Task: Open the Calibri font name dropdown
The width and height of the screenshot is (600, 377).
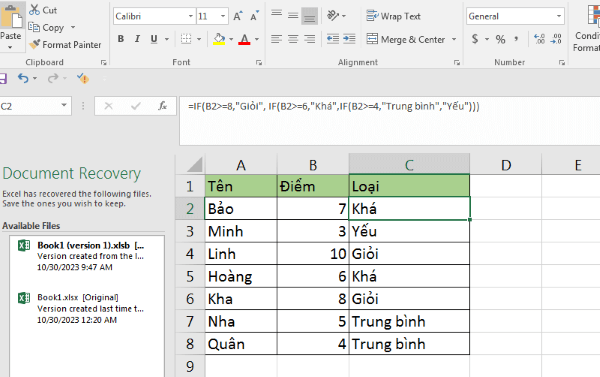Action: (191, 16)
